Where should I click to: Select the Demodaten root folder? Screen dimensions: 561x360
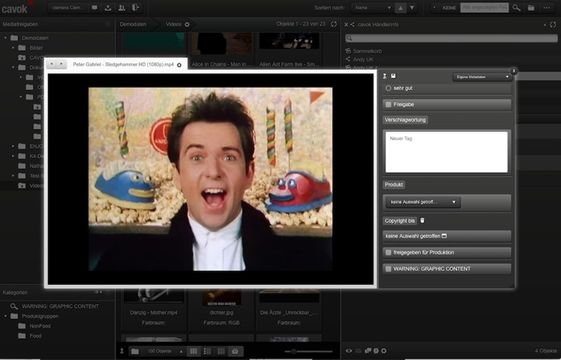pos(35,38)
